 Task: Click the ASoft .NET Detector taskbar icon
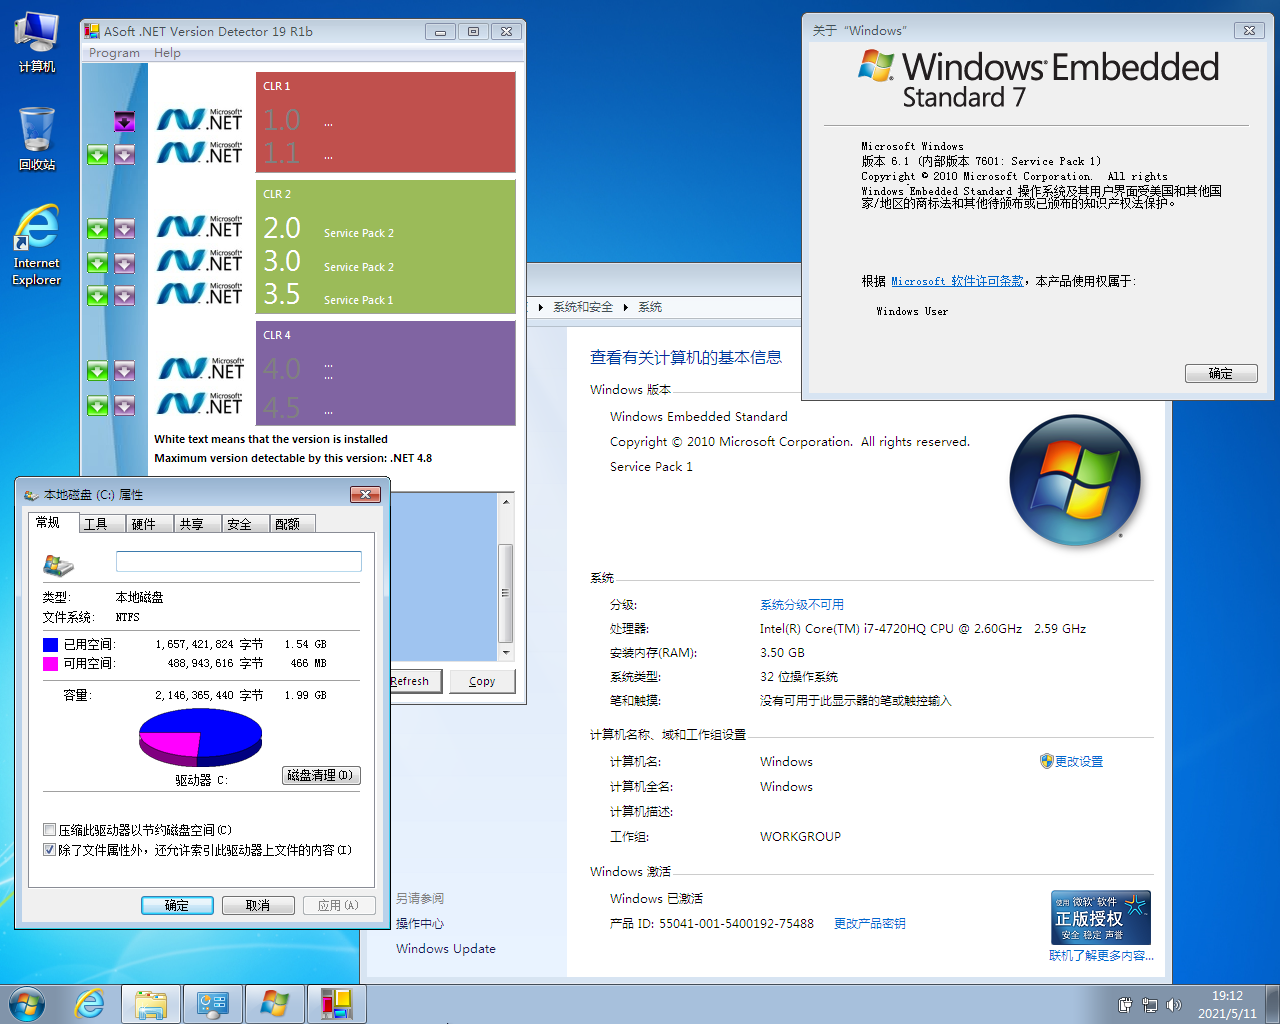[336, 1004]
